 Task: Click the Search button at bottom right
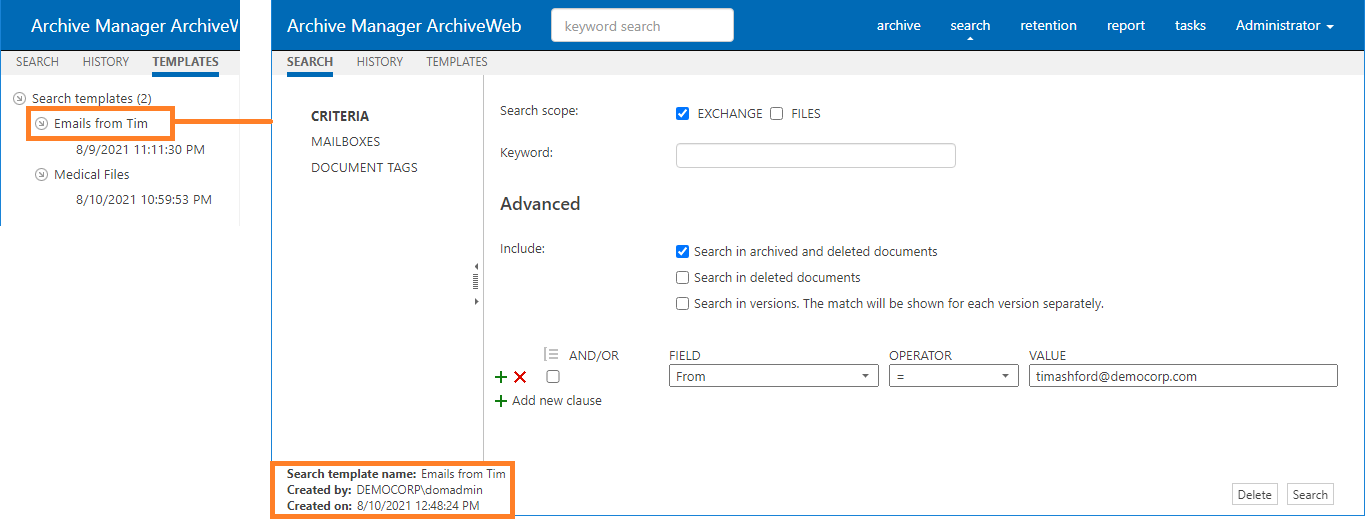pyautogui.click(x=1310, y=494)
